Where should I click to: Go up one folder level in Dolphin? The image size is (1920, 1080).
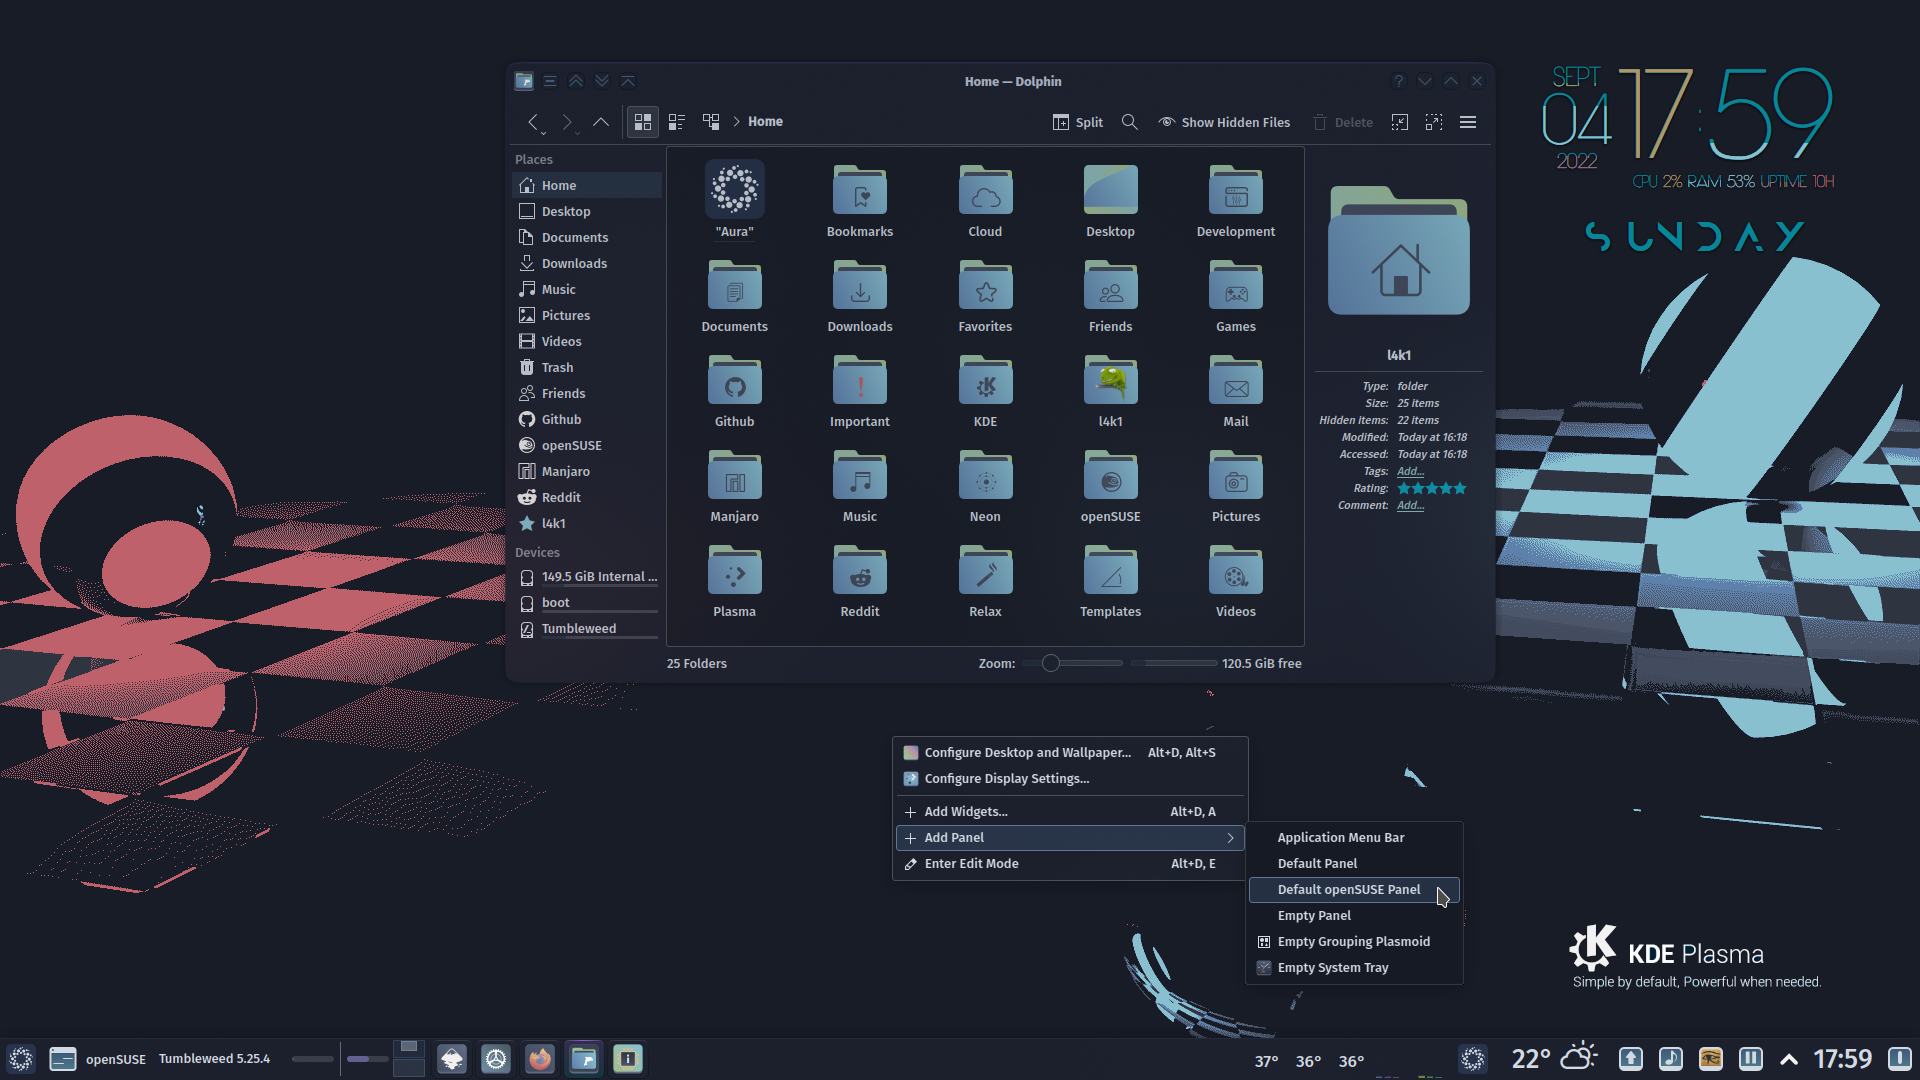(600, 122)
